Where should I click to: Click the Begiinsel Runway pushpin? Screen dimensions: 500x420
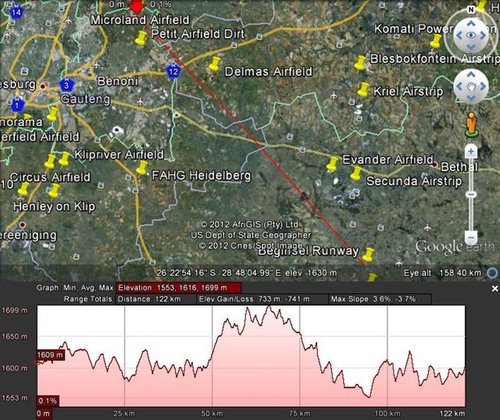point(368,255)
